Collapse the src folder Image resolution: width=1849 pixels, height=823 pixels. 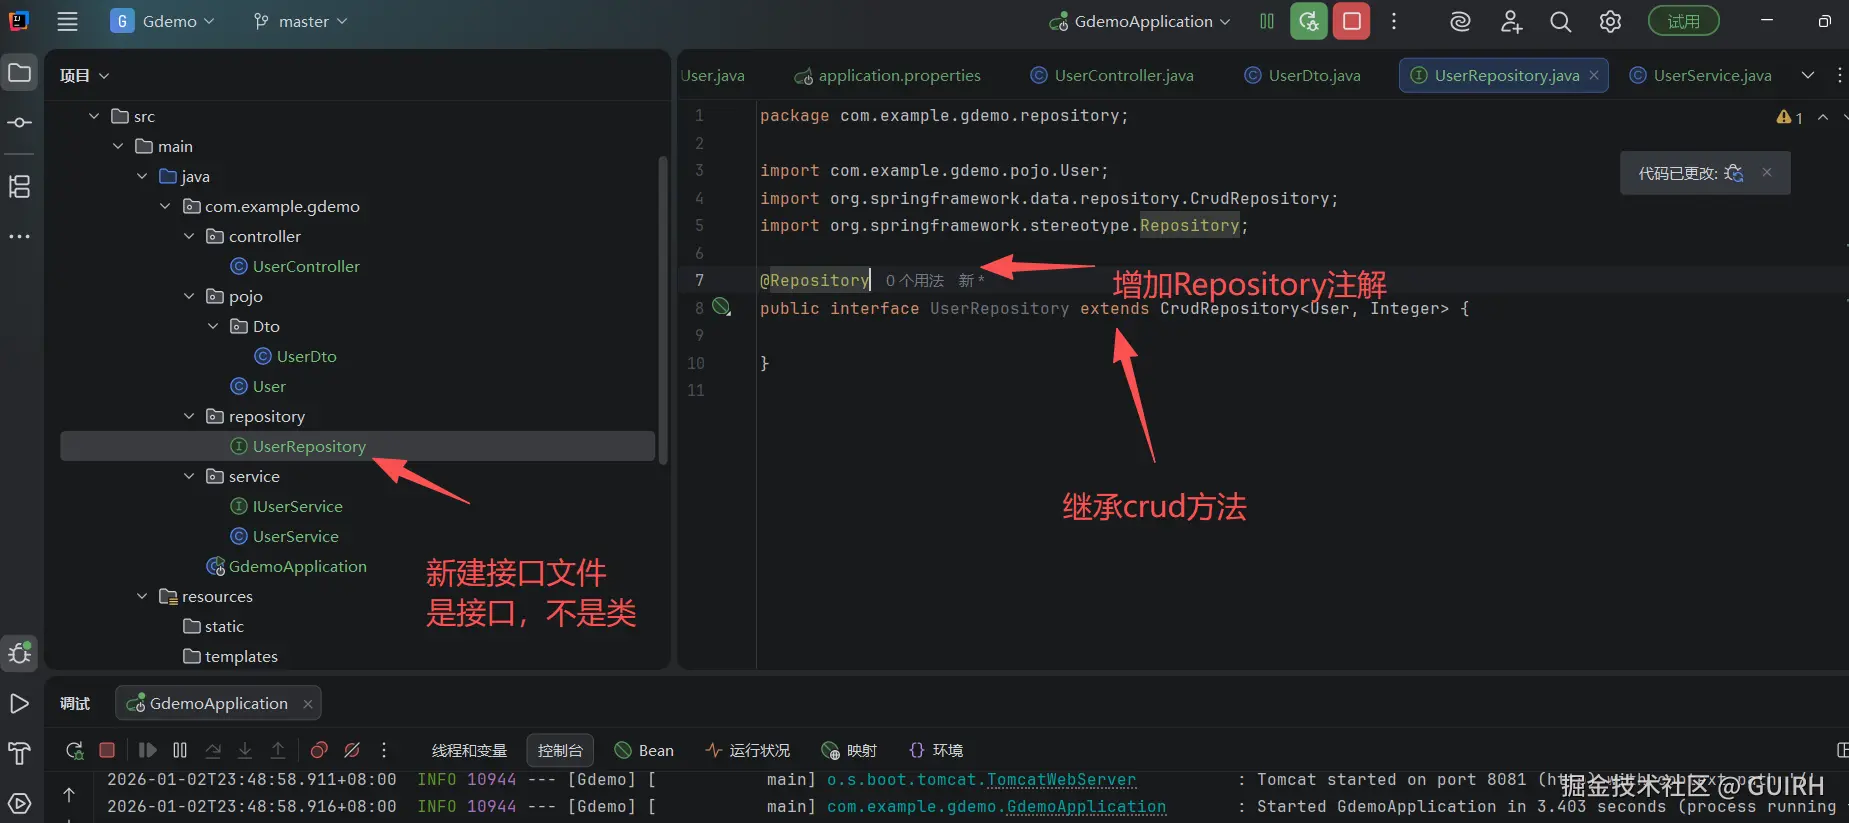coord(94,116)
